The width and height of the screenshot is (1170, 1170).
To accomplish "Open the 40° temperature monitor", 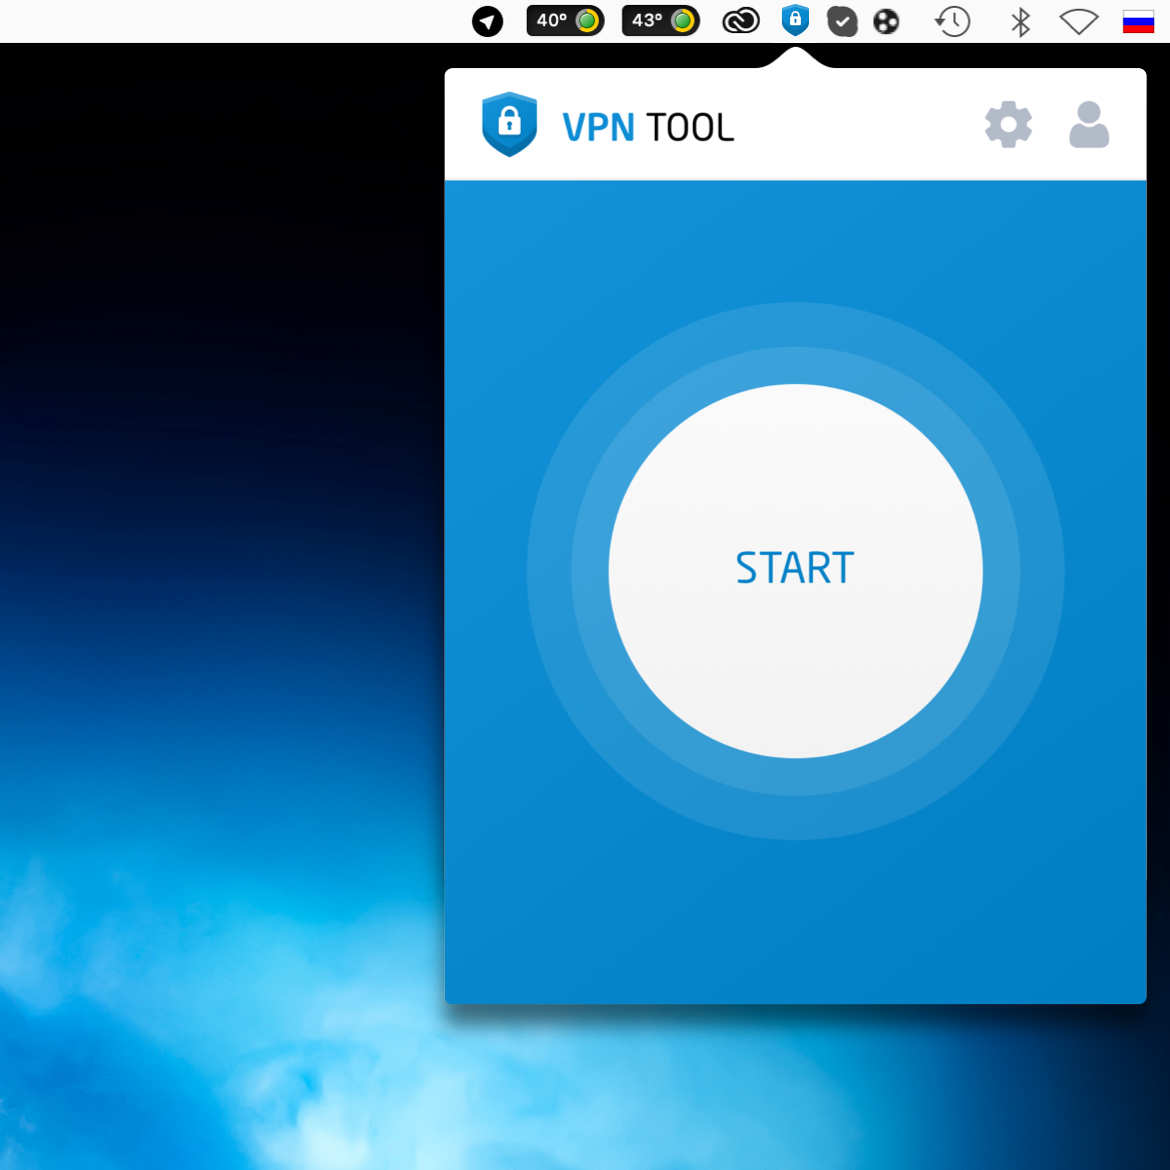I will point(552,21).
